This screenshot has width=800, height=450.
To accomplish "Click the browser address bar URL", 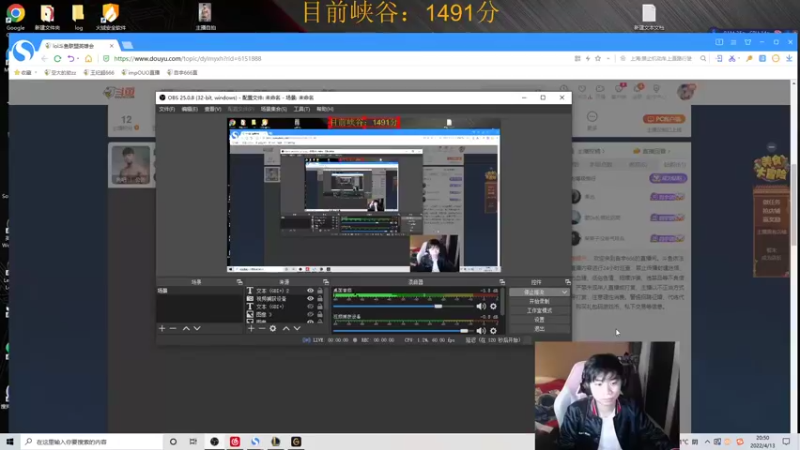I will (187, 59).
